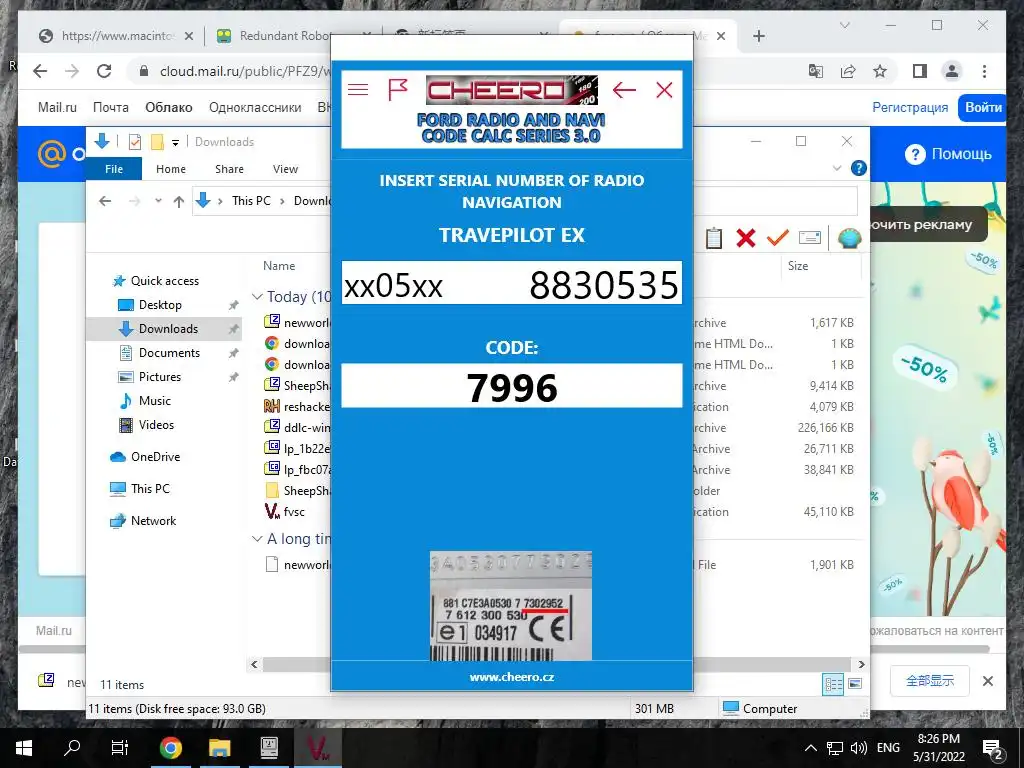Select Desktop in the navigation pane
Image resolution: width=1024 pixels, height=768 pixels.
pyautogui.click(x=160, y=305)
